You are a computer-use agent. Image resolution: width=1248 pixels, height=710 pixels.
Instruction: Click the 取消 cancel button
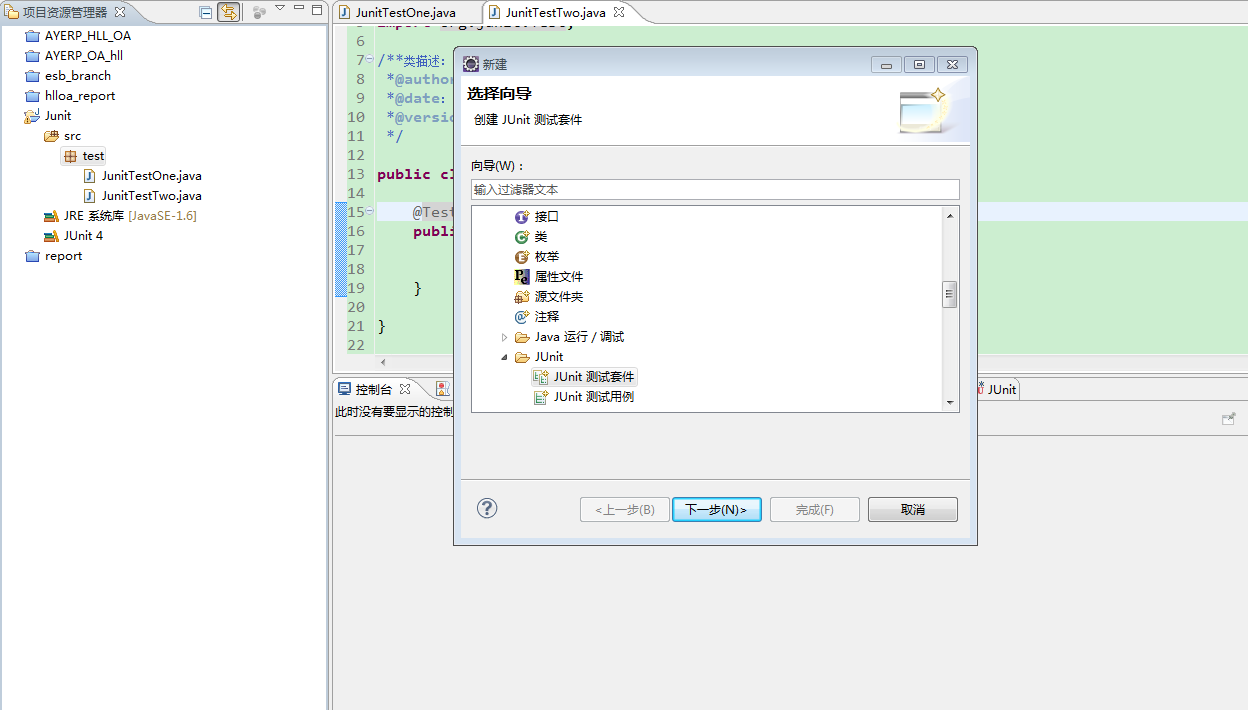(x=913, y=509)
